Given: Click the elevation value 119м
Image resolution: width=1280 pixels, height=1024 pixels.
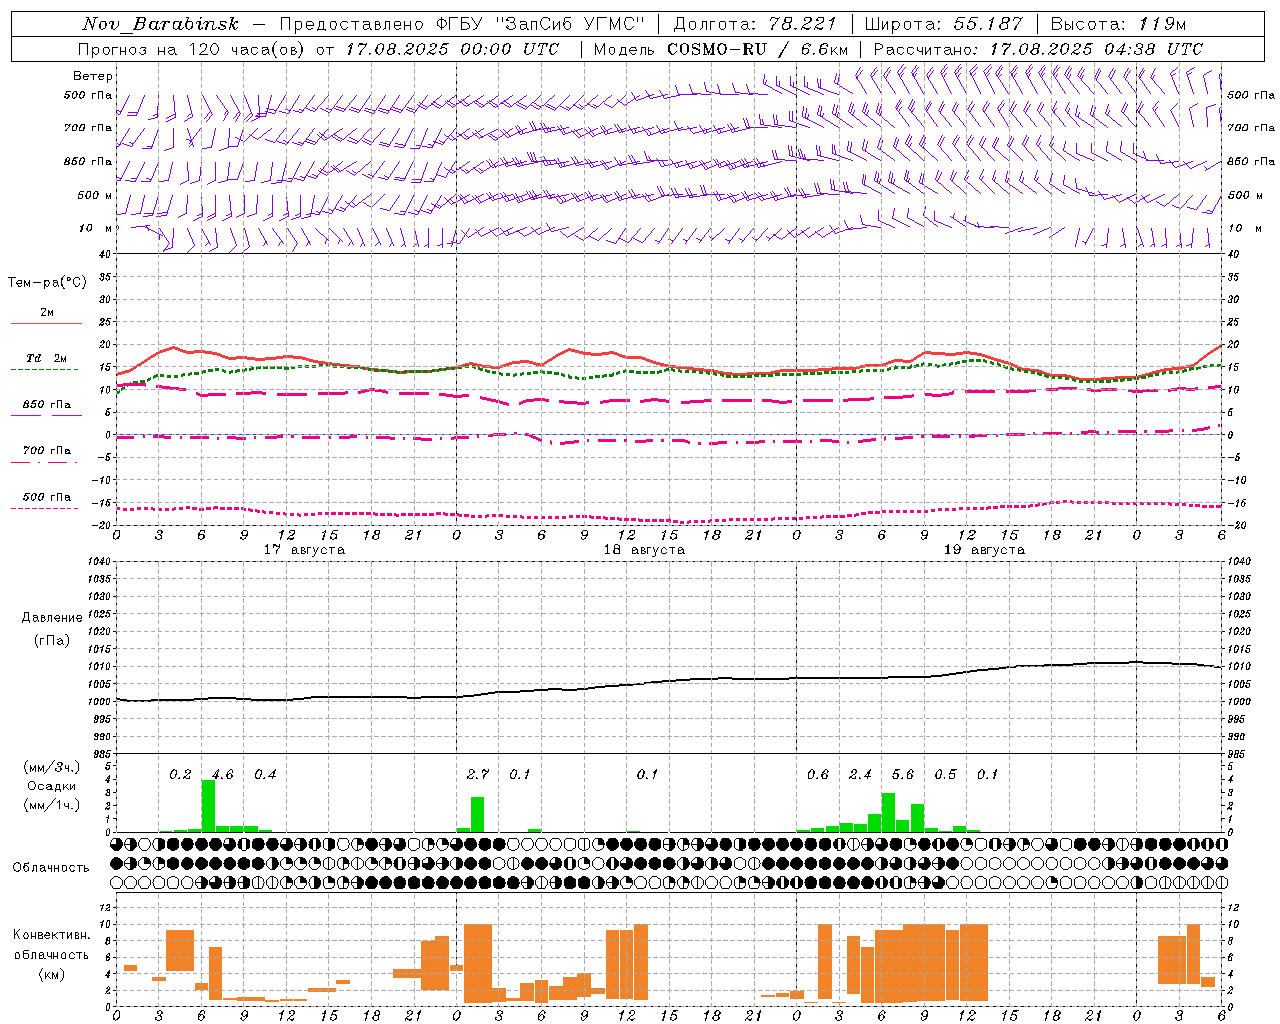Looking at the screenshot, I should click(x=1162, y=24).
